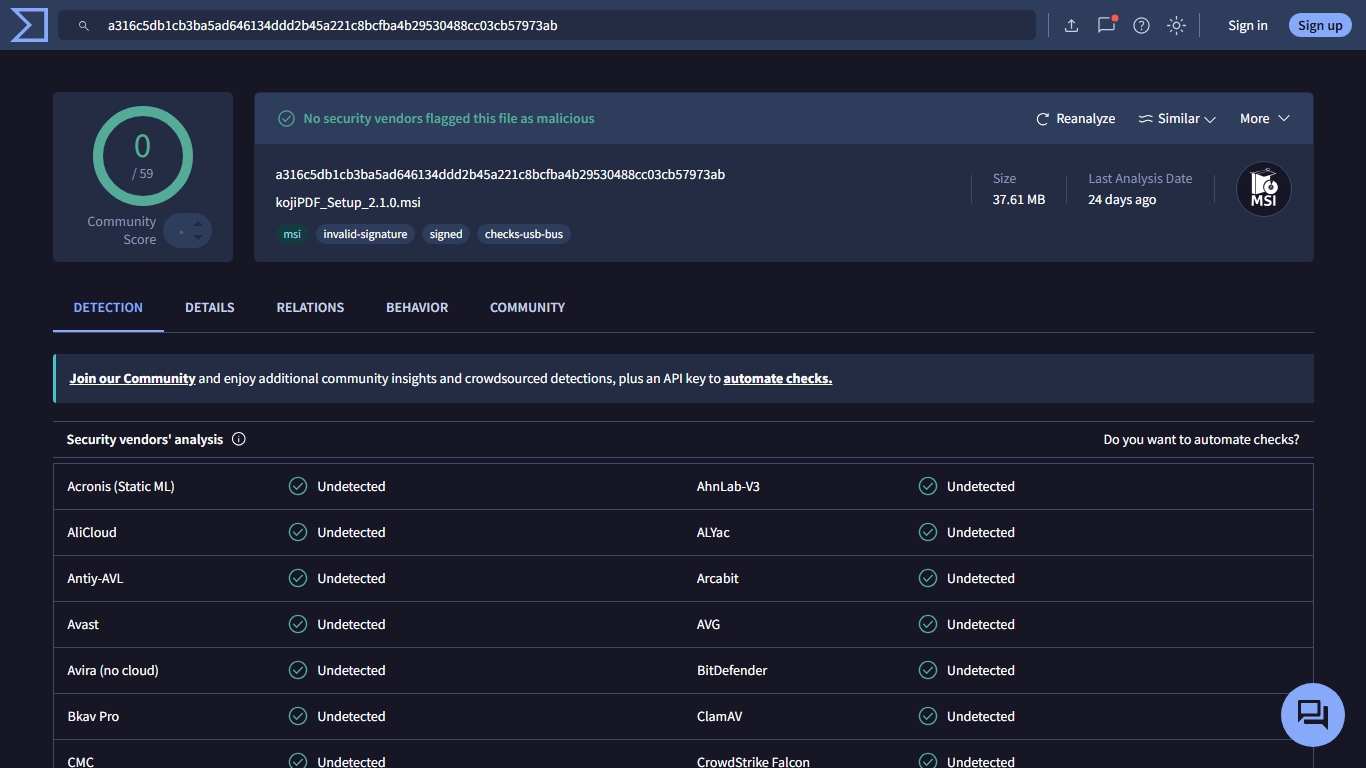
Task: Click the Reanalyze button
Action: click(1075, 118)
